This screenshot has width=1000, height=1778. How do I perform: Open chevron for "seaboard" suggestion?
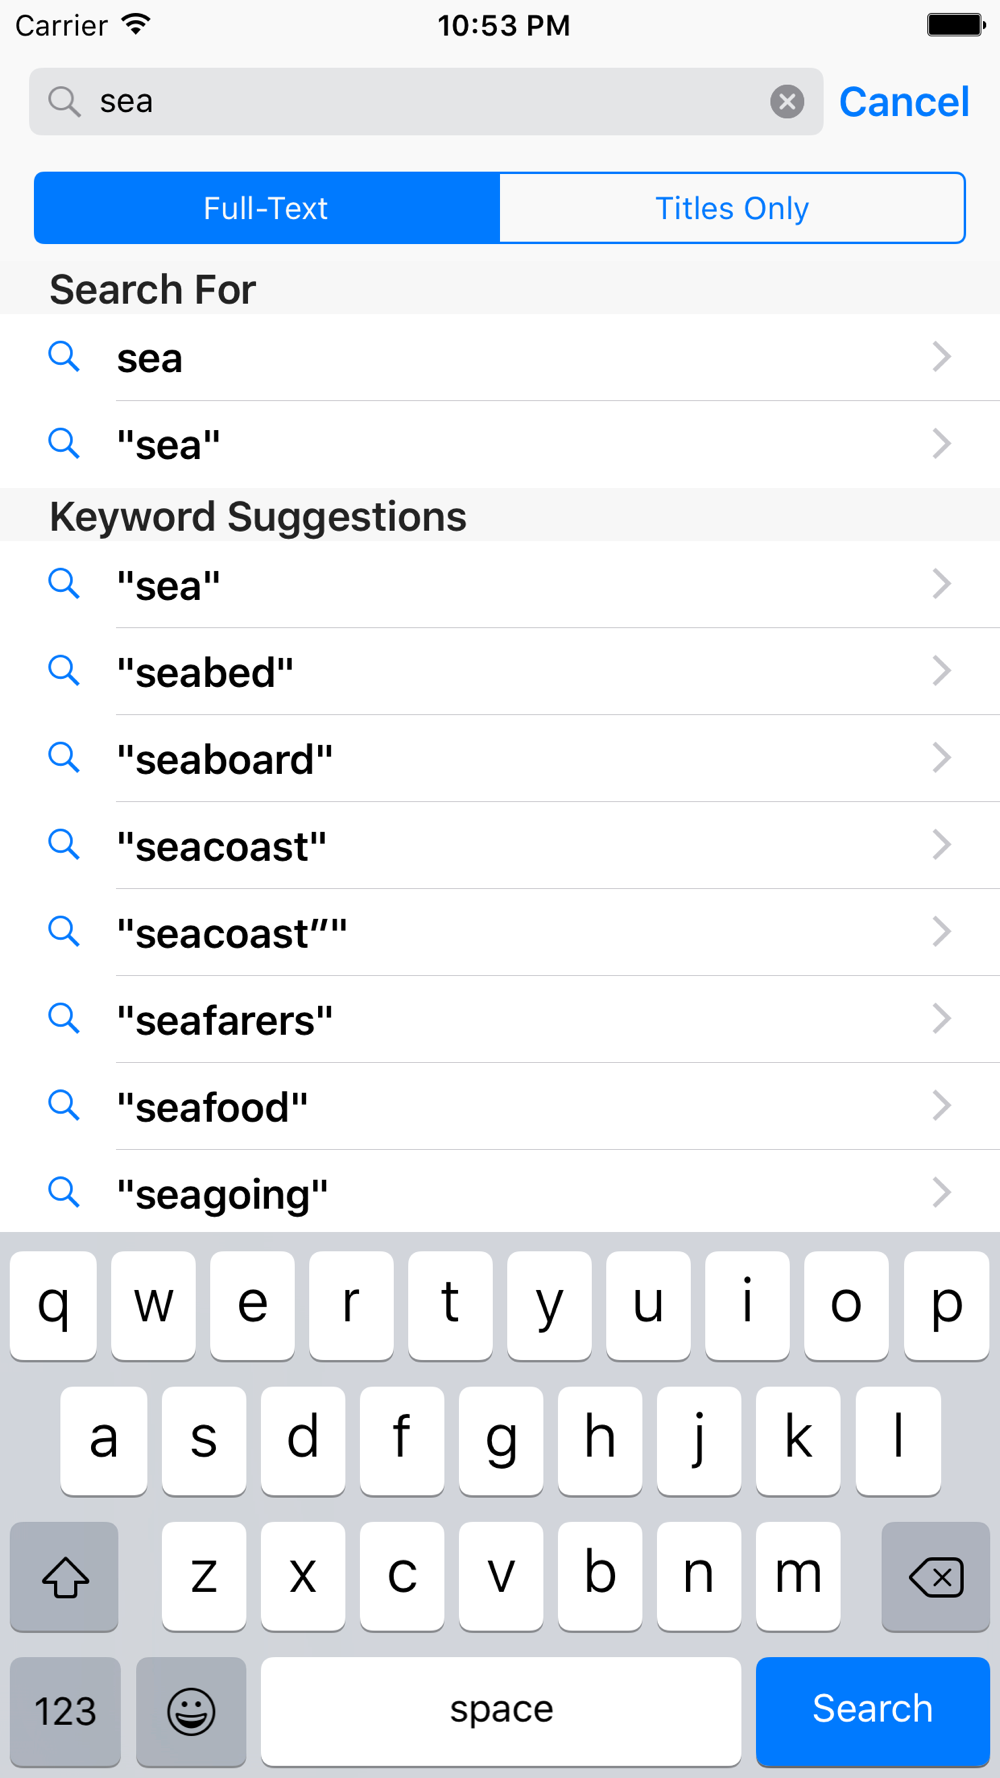[941, 757]
